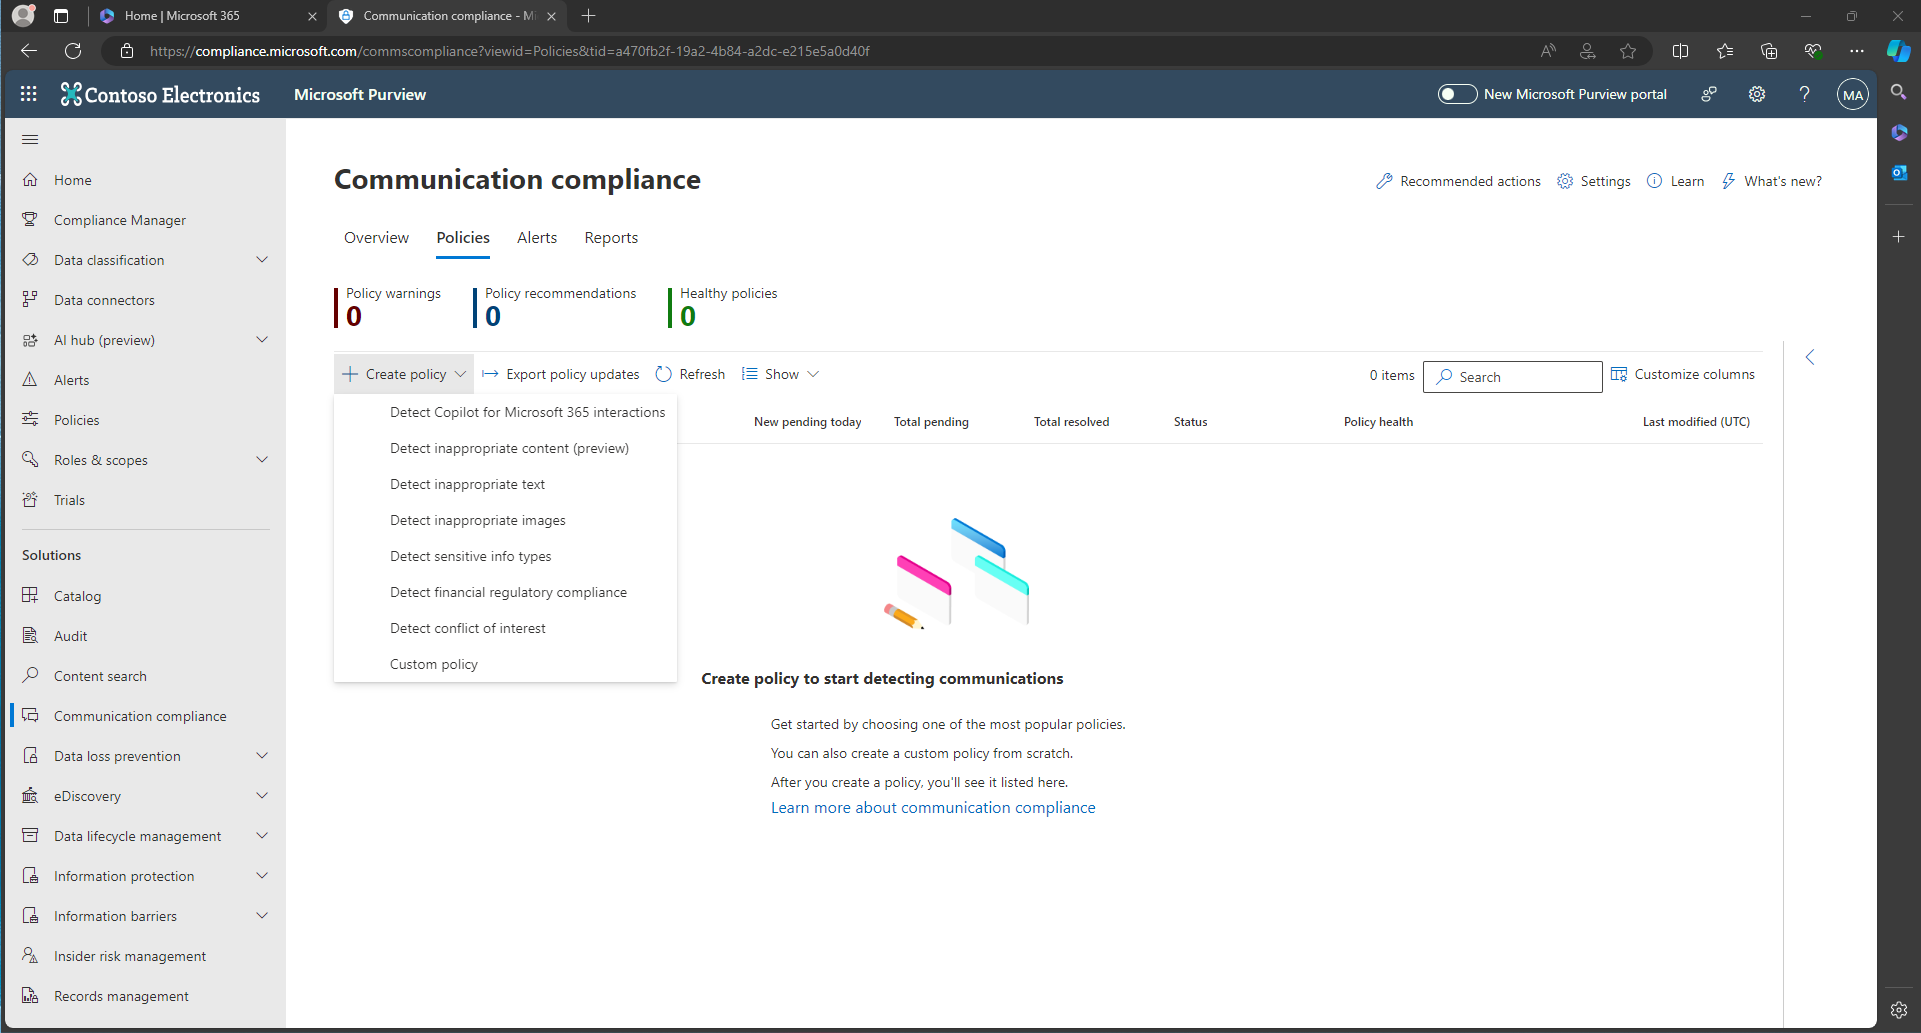Switch to the Alerts tab
Viewport: 1921px width, 1033px height.
click(537, 238)
